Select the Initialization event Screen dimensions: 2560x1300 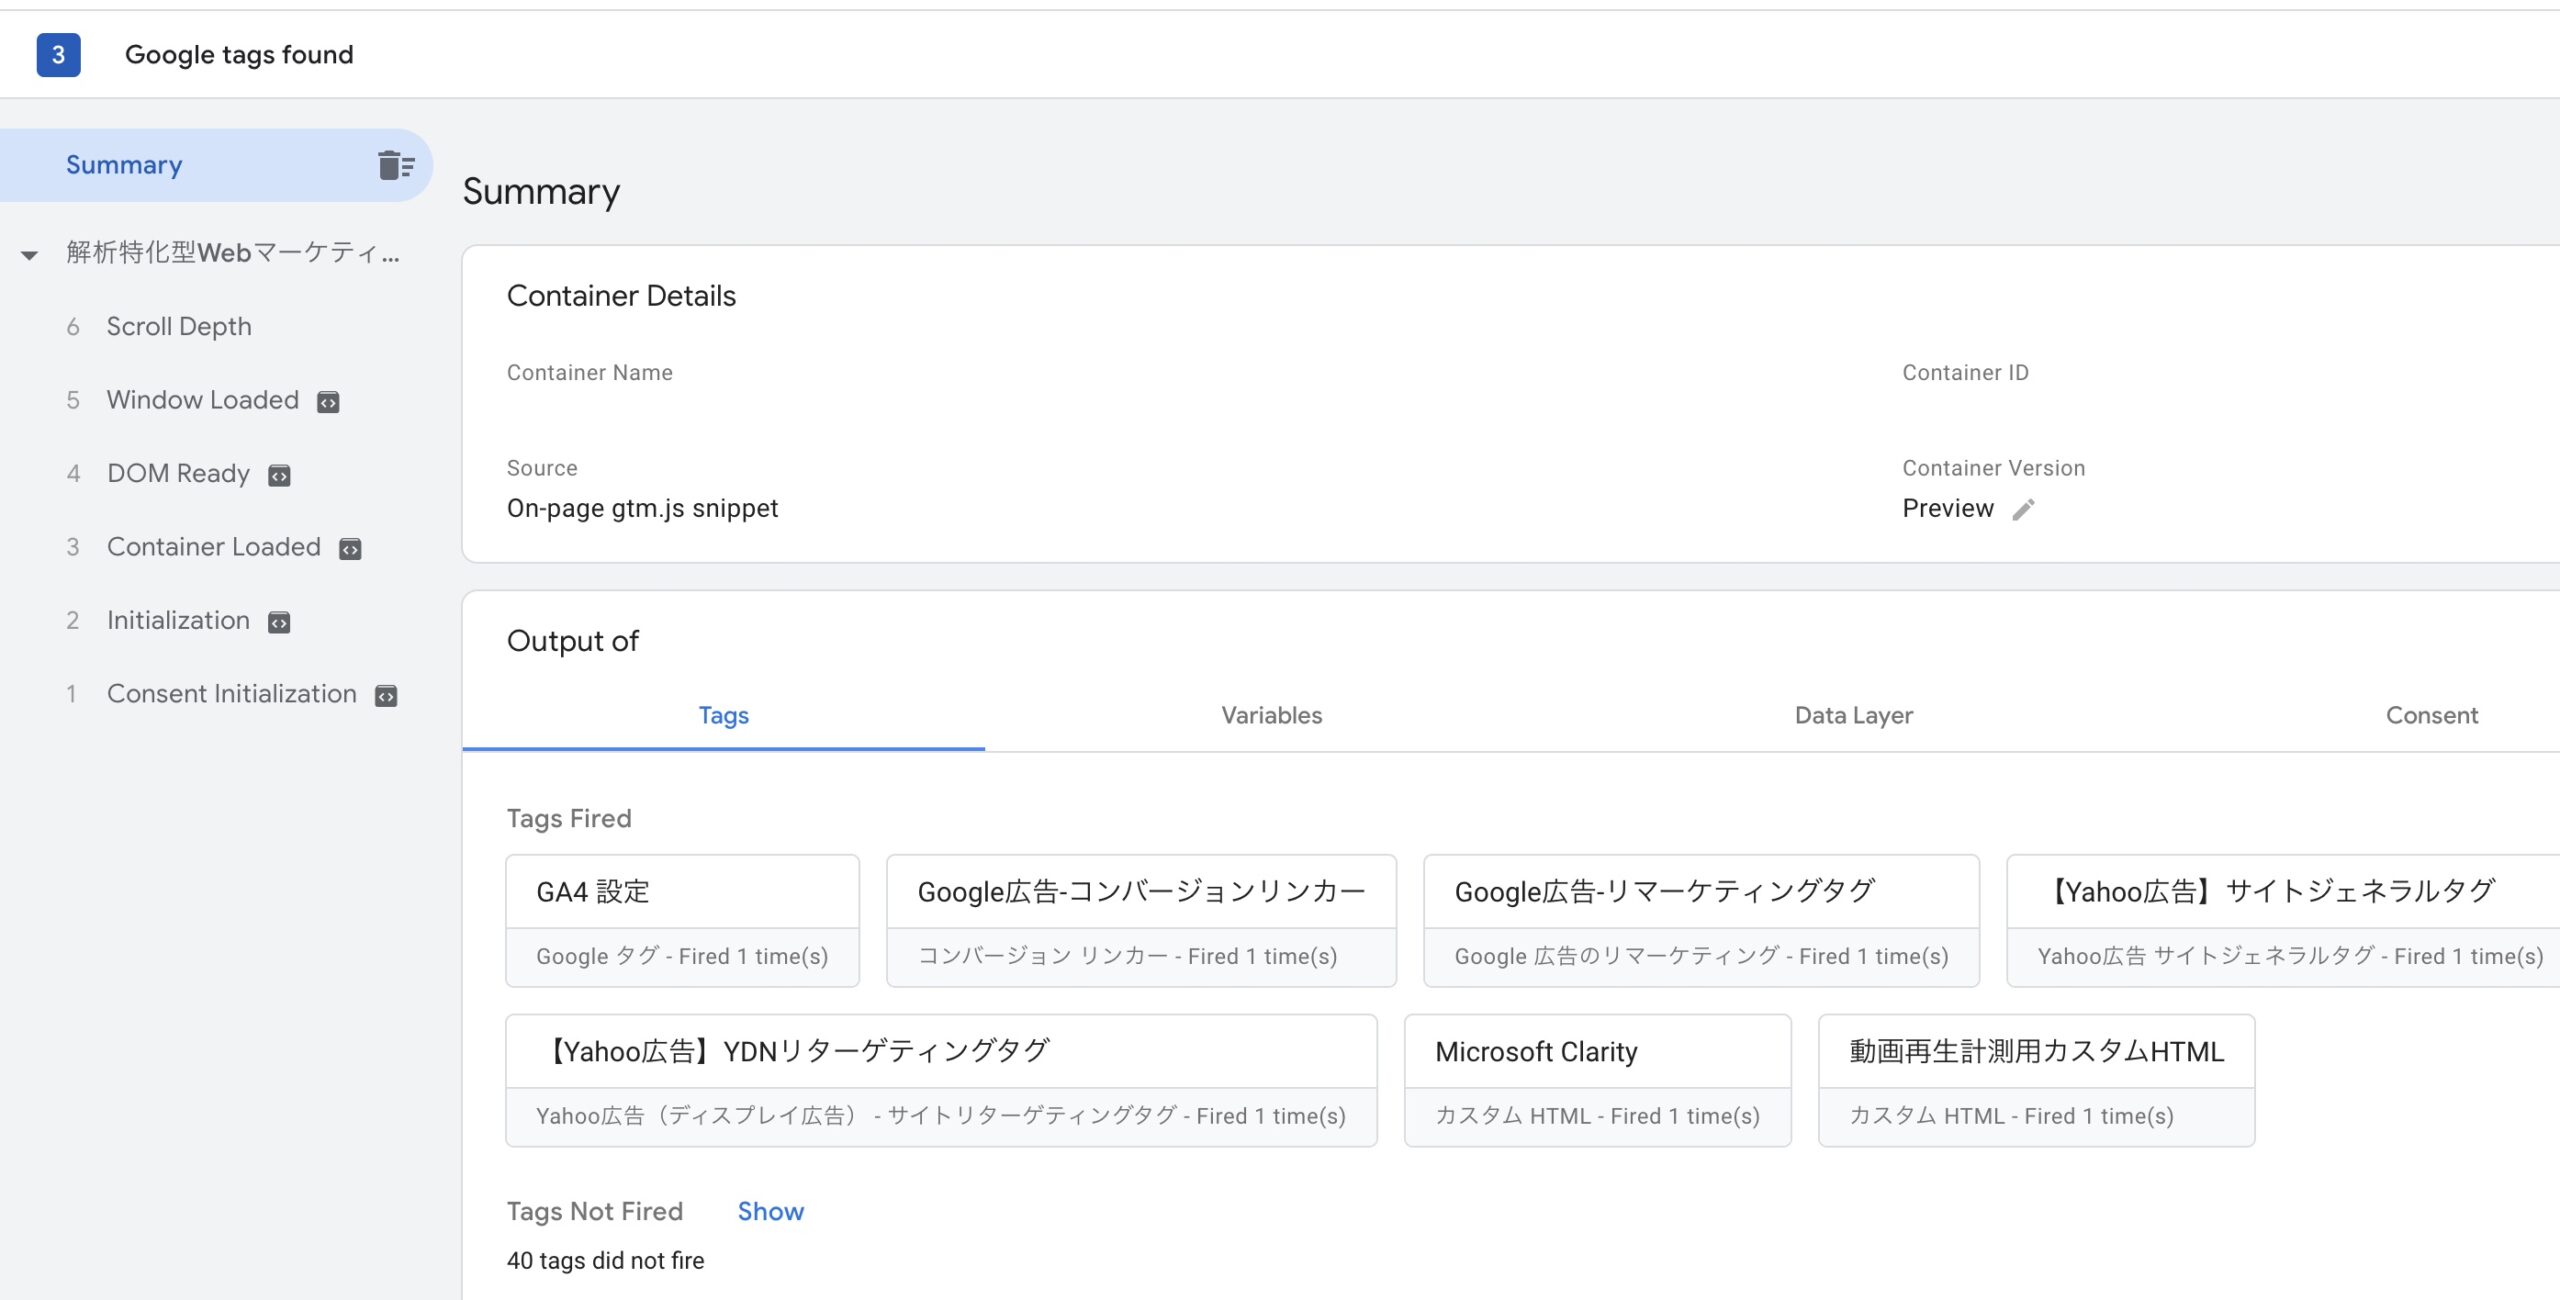[179, 620]
